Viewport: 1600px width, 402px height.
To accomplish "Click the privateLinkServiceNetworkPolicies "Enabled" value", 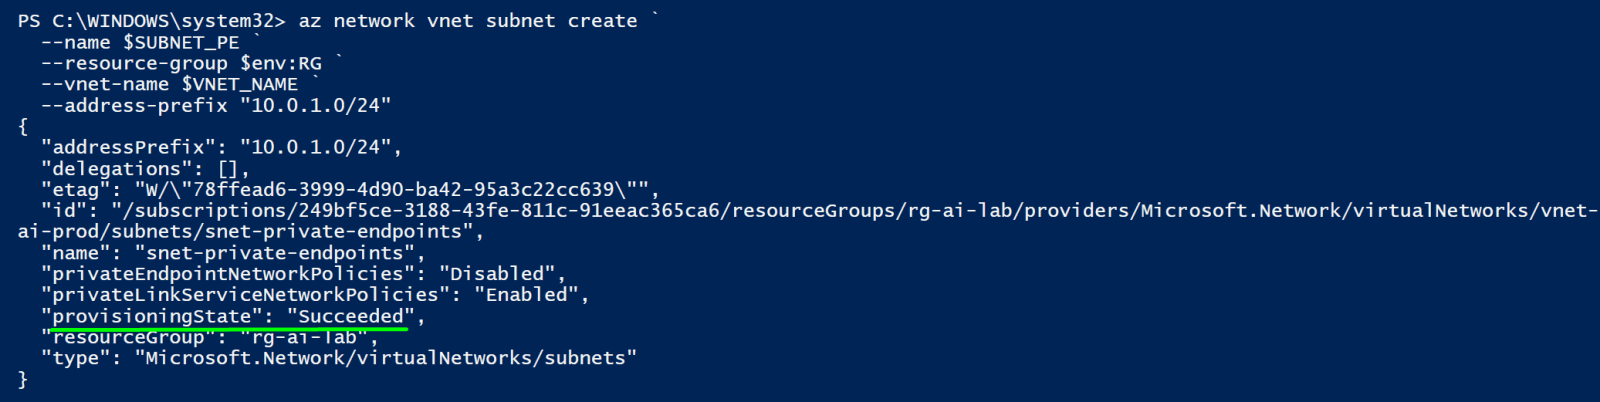I will coord(527,294).
